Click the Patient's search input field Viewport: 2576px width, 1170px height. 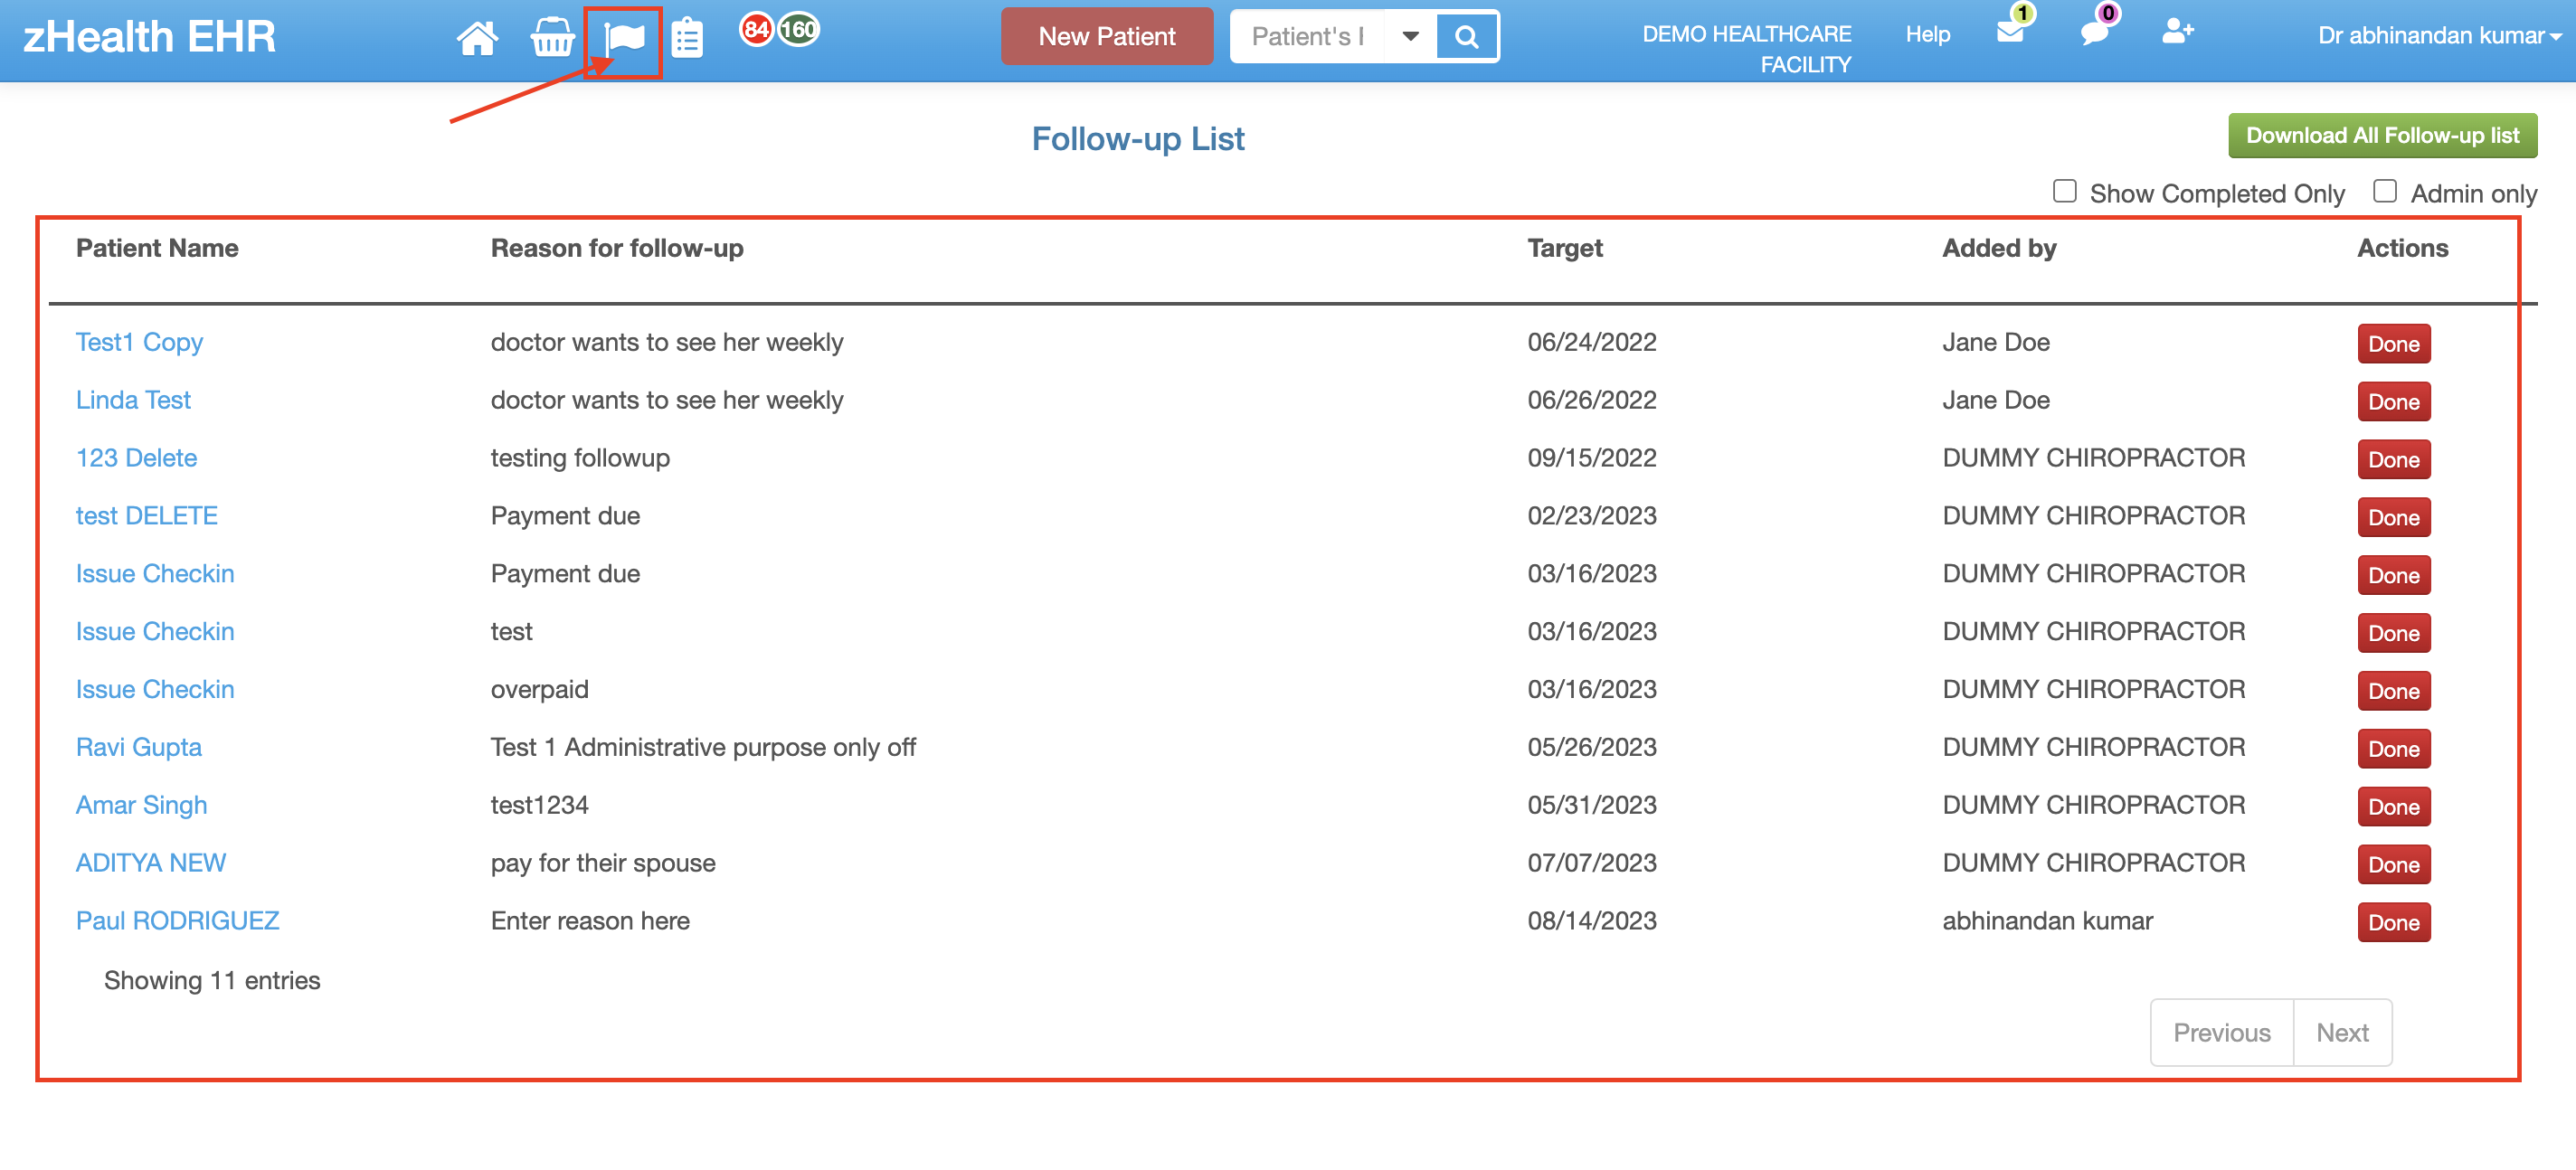(1307, 37)
